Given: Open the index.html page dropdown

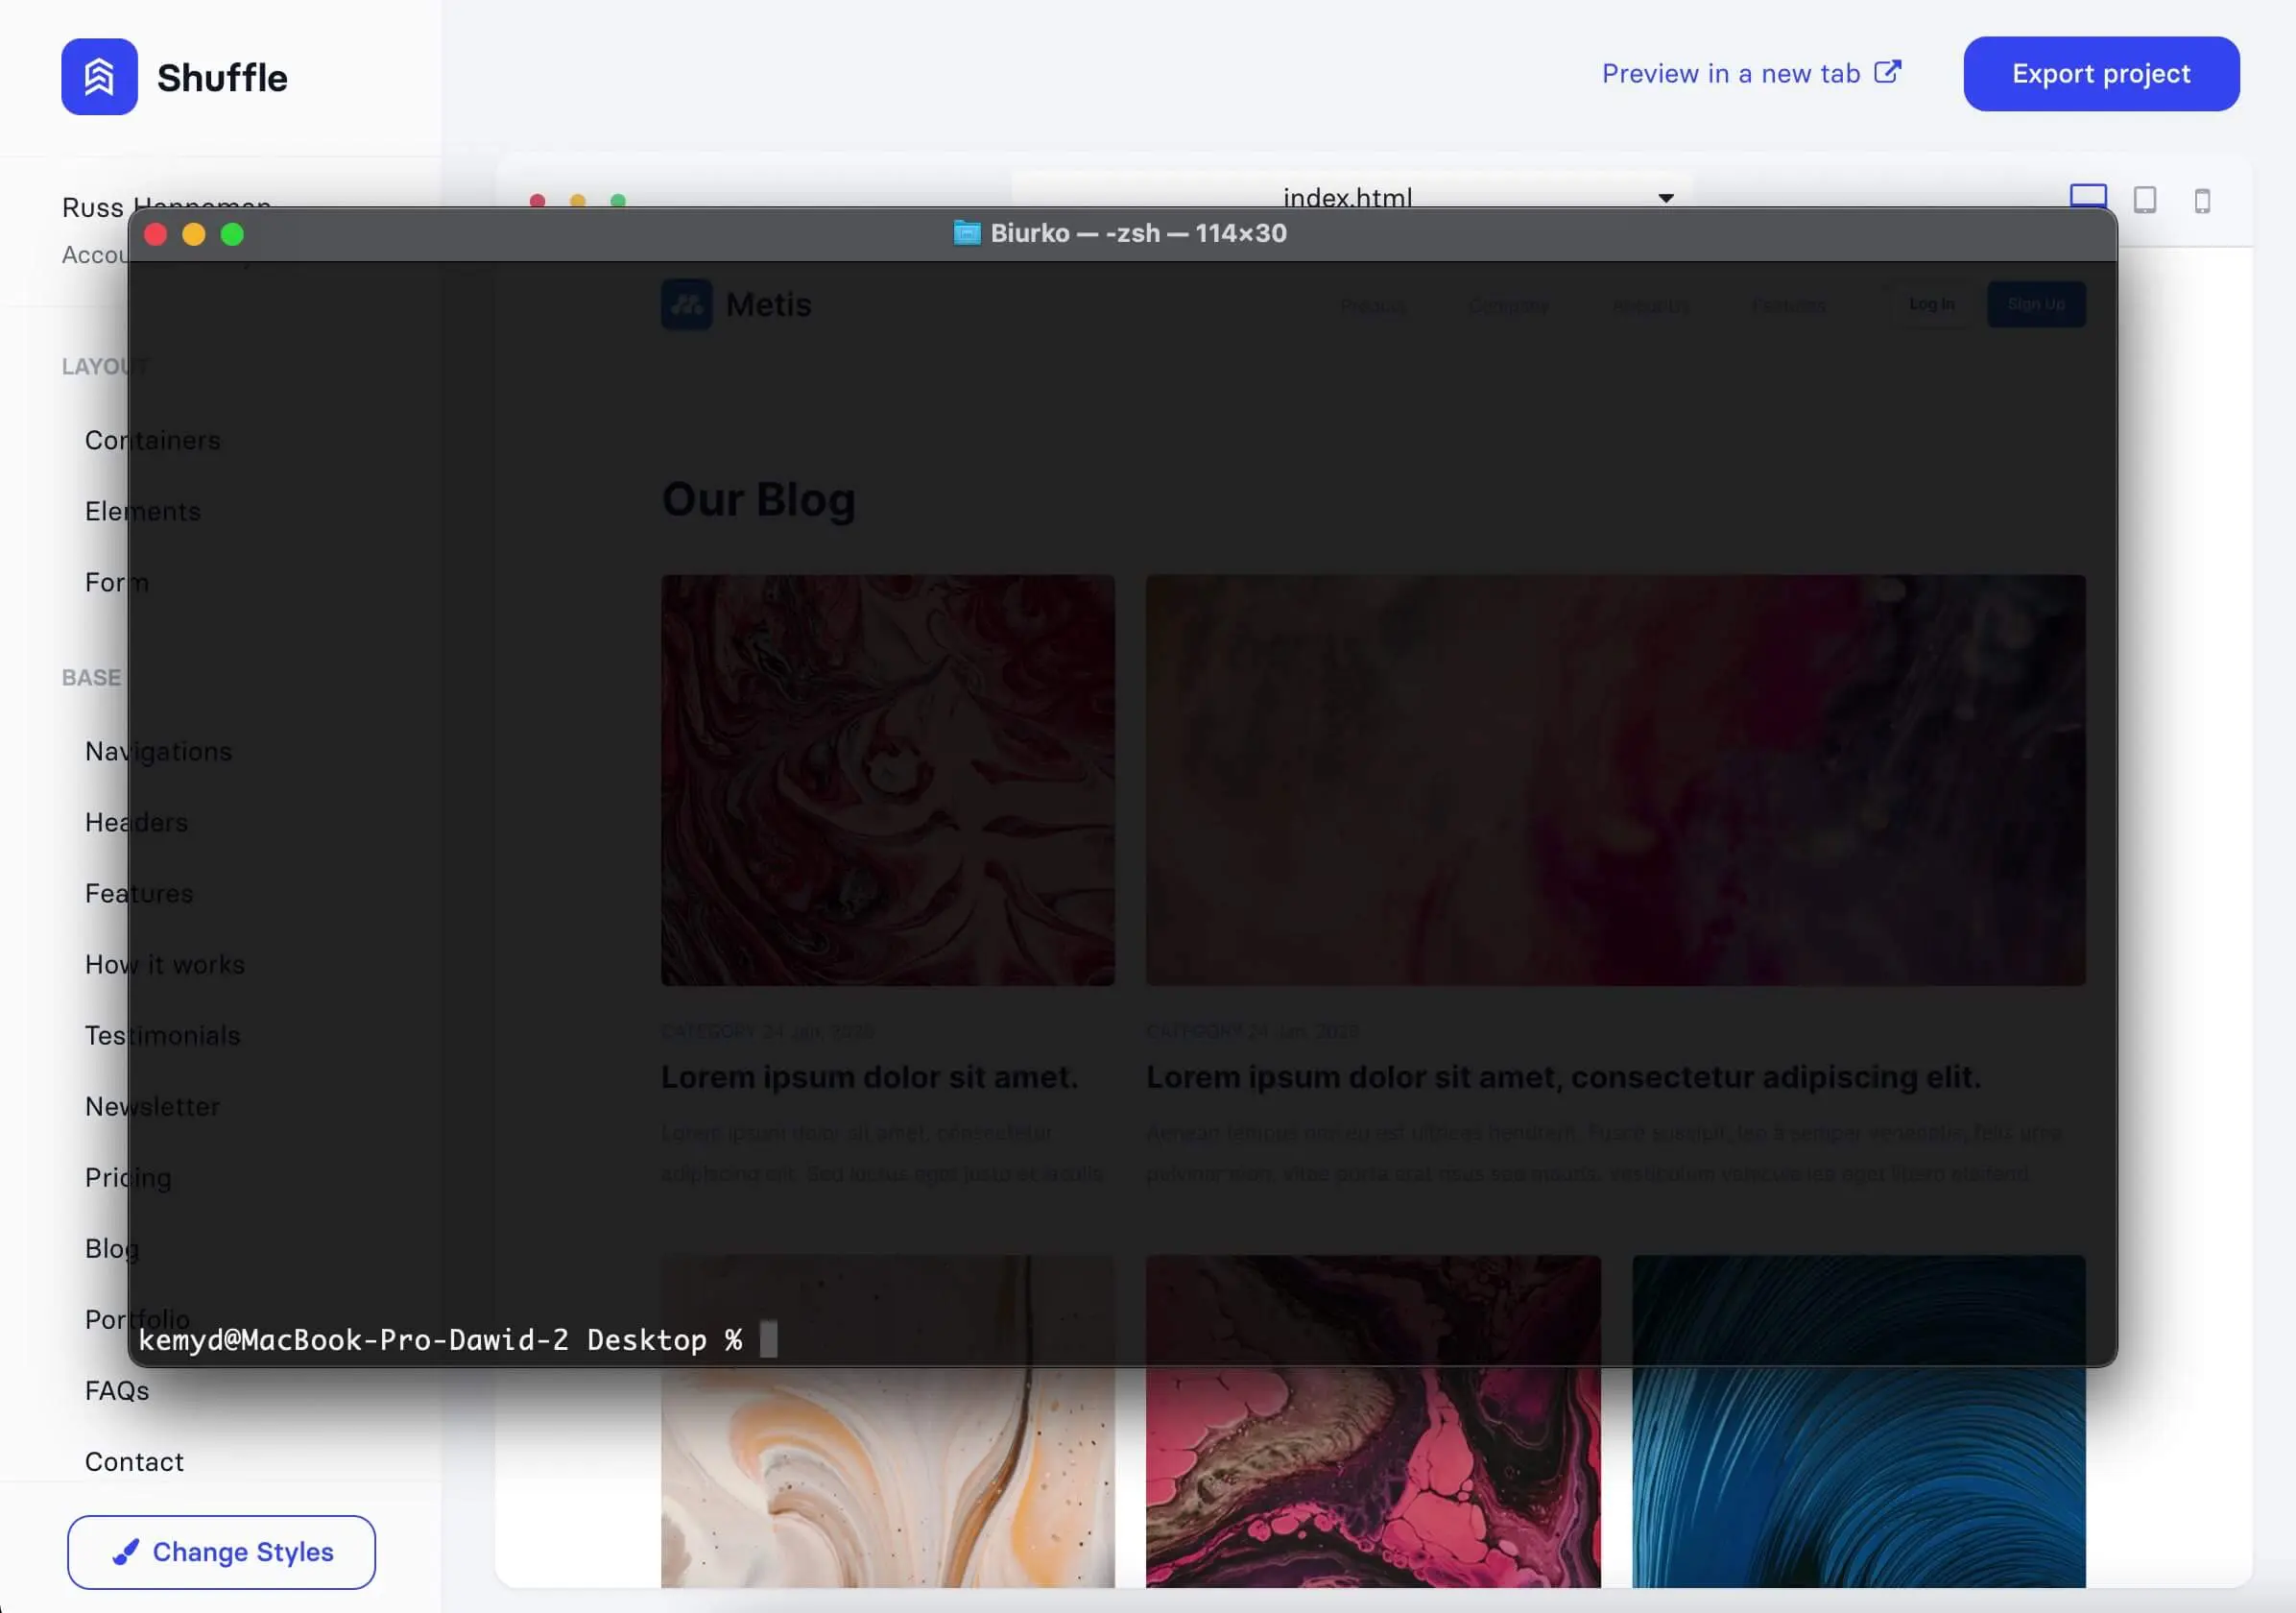Looking at the screenshot, I should 1348,197.
